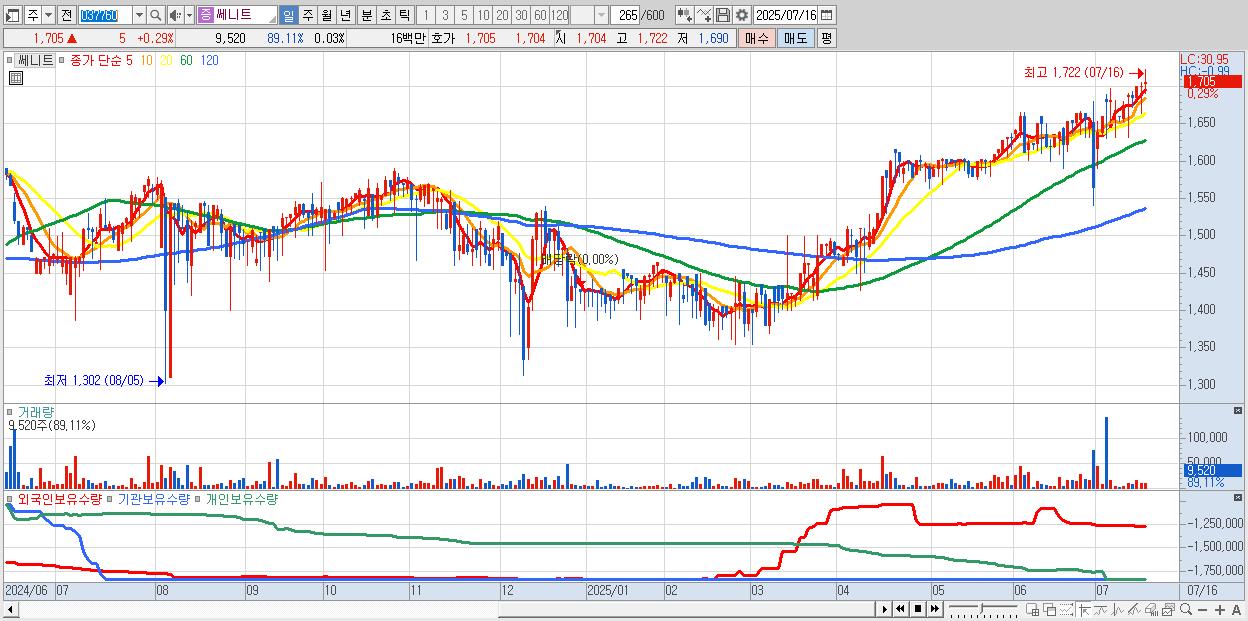Select the 5 interval button

[x=464, y=15]
